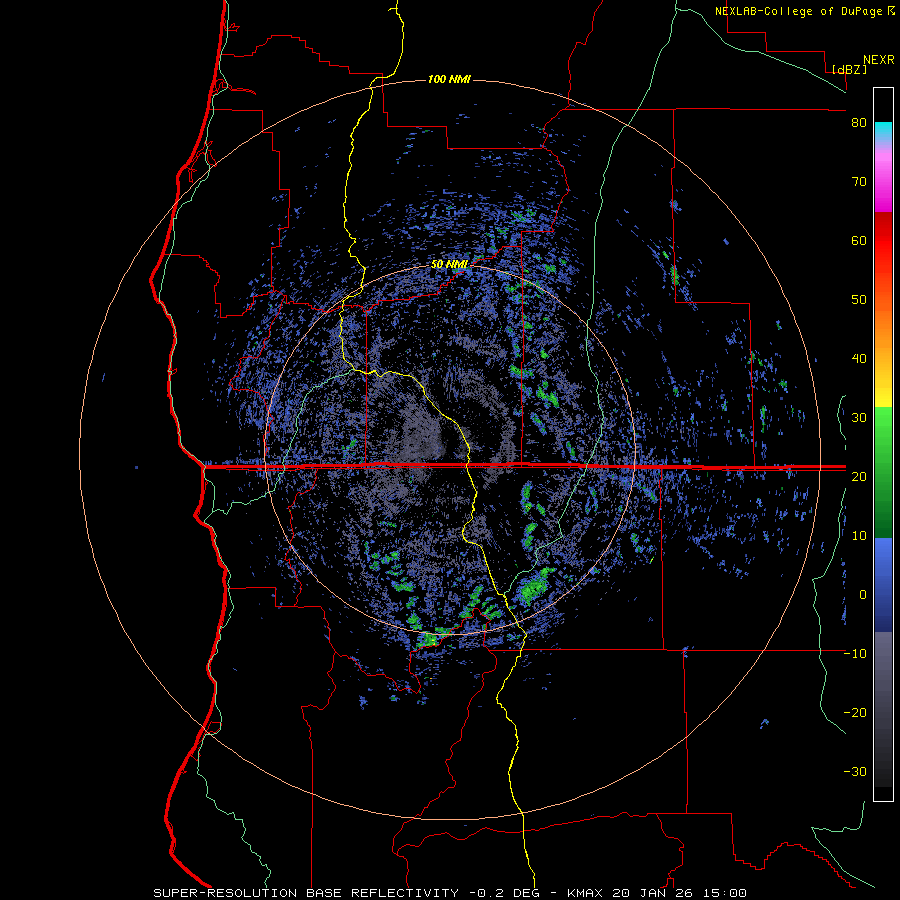Click the 50 NMI range ring label
Viewport: 900px width, 900px height.
(449, 264)
